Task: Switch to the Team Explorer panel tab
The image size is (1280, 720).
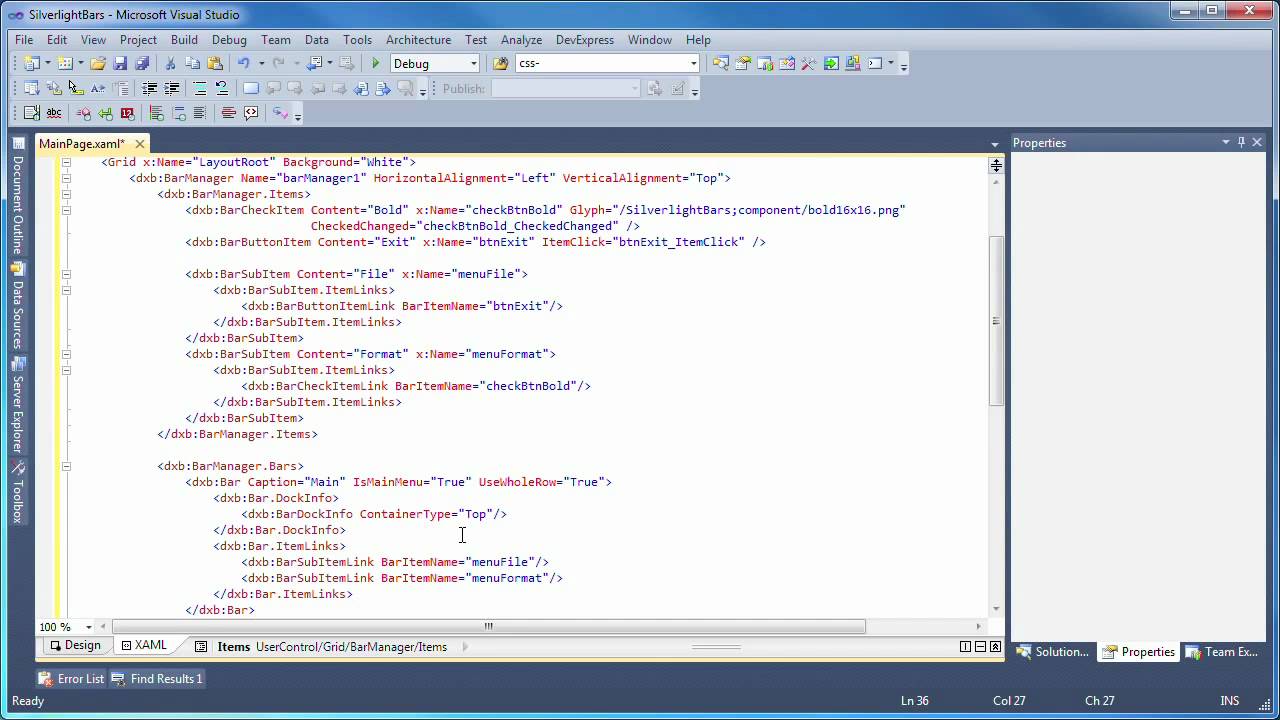Action: point(1222,652)
